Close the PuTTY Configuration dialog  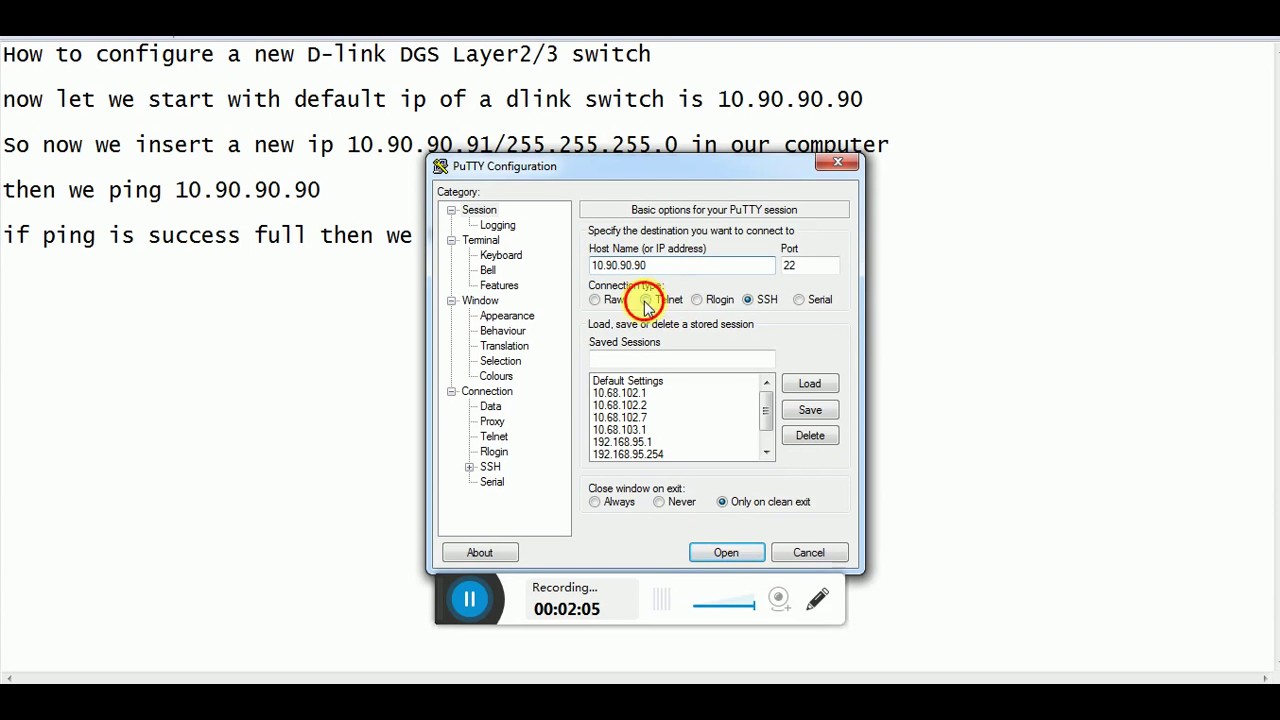pyautogui.click(x=838, y=163)
